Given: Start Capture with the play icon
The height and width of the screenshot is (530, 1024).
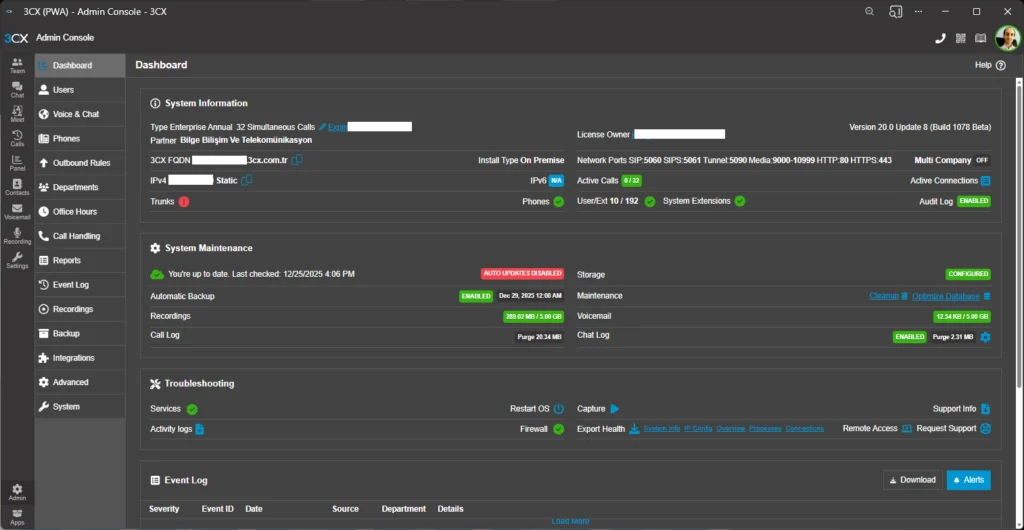Looking at the screenshot, I should pyautogui.click(x=615, y=409).
